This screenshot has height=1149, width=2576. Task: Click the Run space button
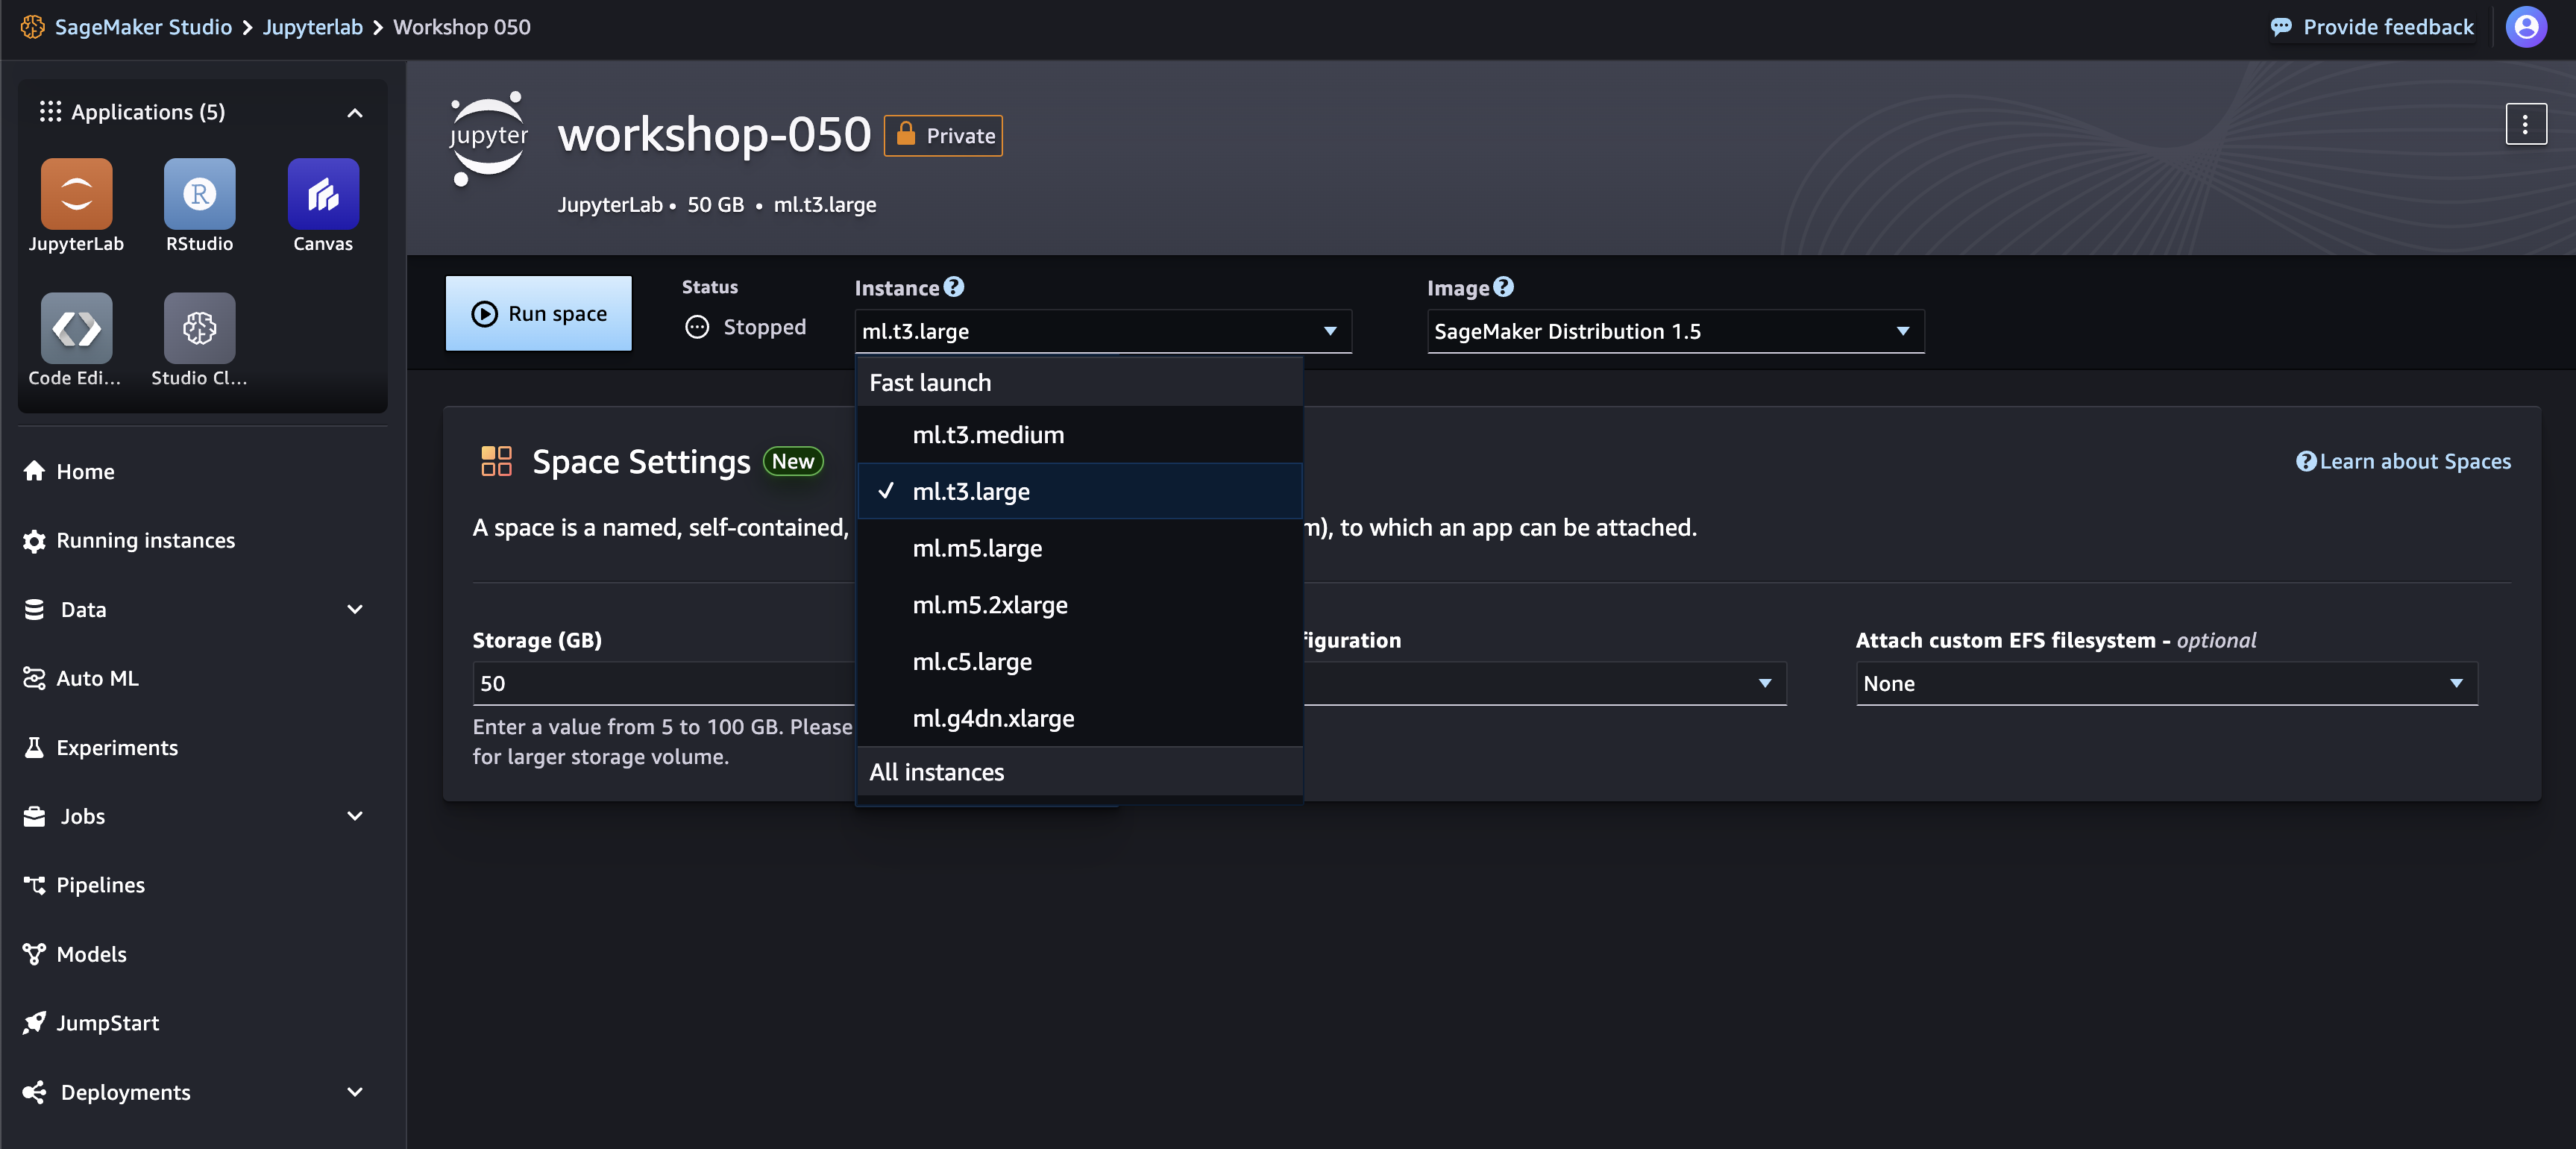tap(538, 314)
